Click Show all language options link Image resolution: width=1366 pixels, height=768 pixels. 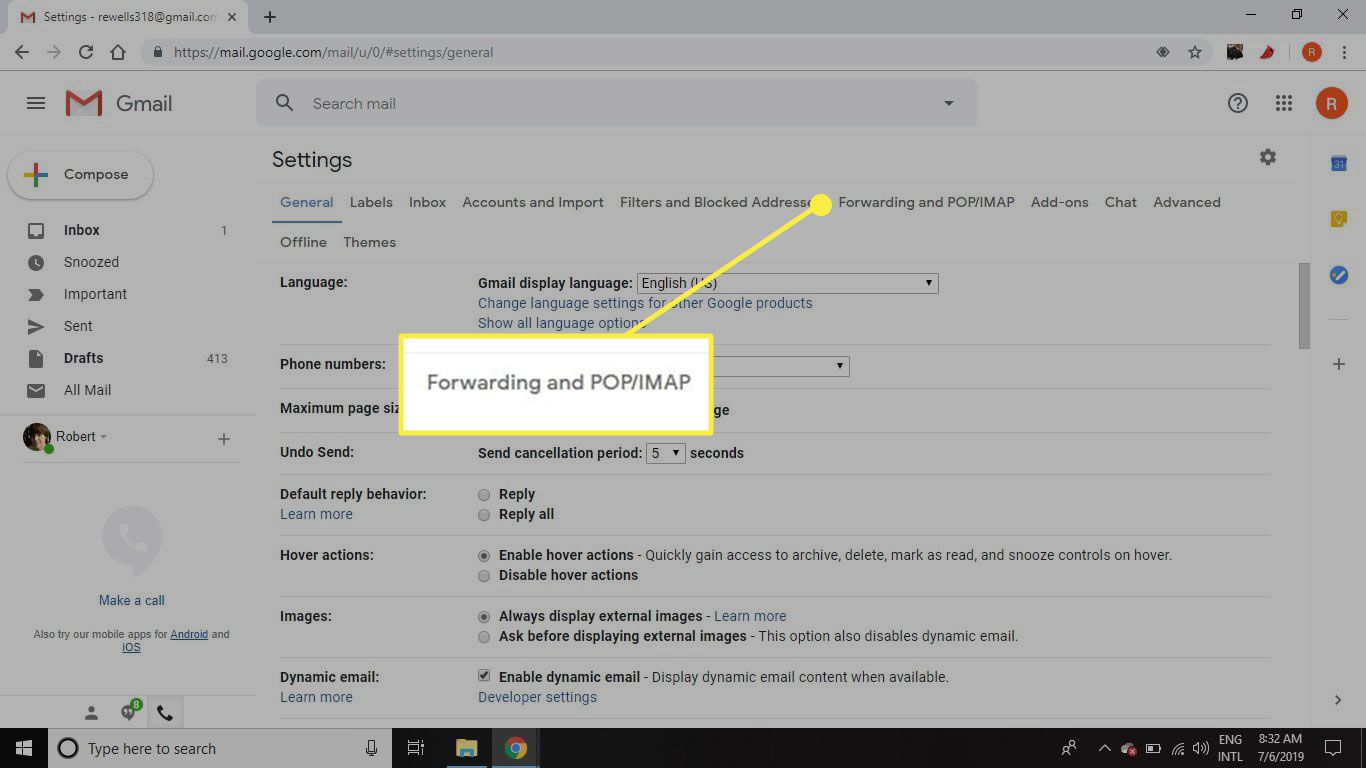pyautogui.click(x=562, y=323)
